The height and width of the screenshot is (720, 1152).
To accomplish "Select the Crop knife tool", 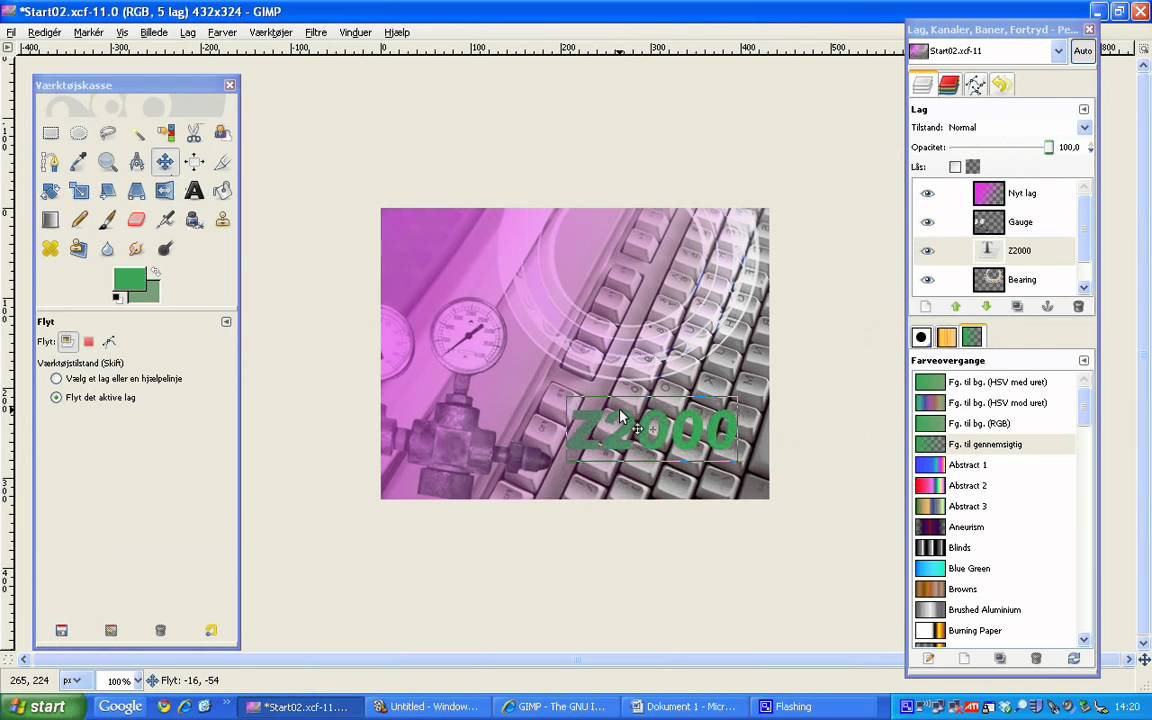I will [223, 162].
